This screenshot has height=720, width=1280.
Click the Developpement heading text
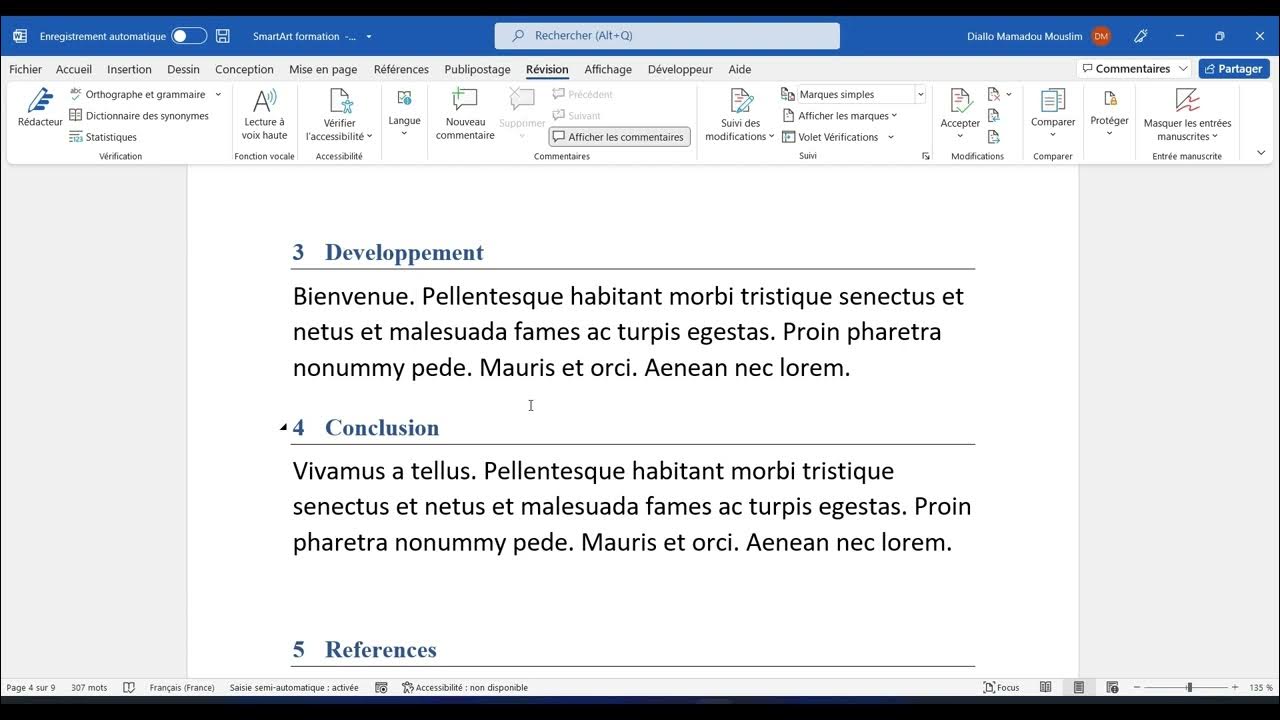[404, 253]
